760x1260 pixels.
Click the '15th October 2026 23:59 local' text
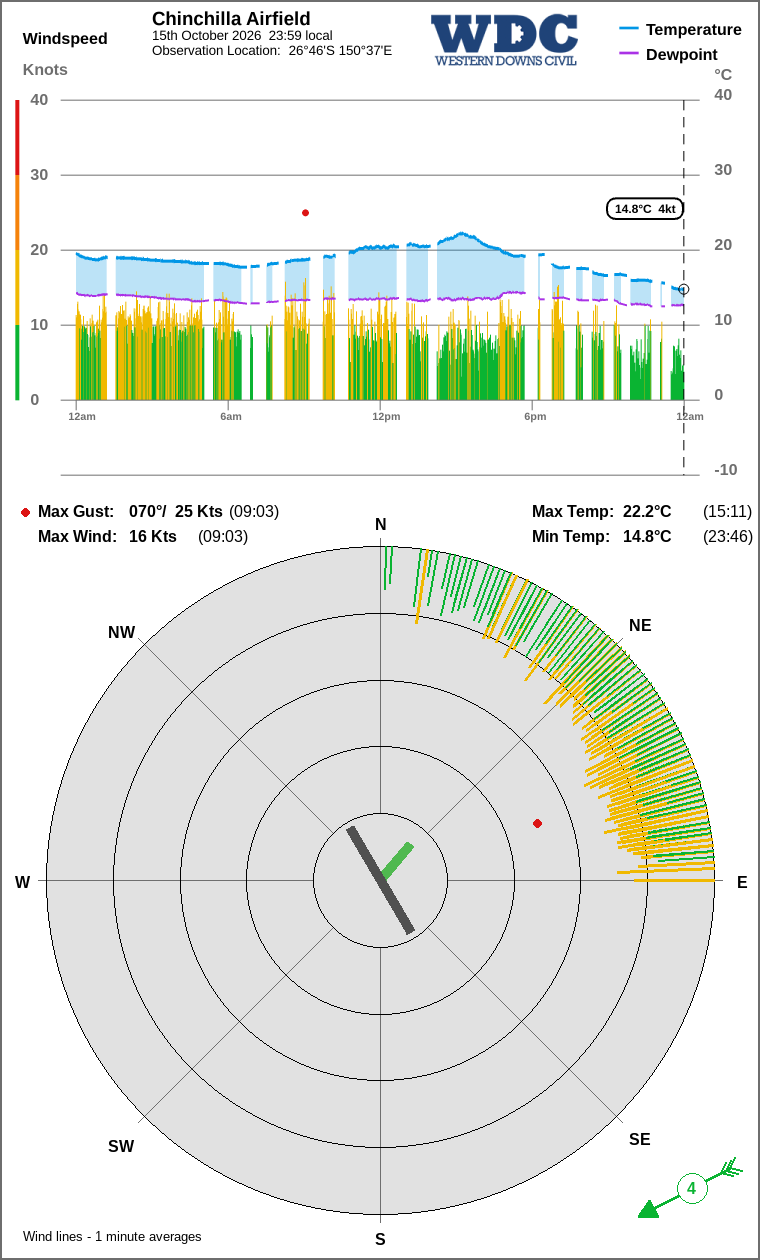click(x=242, y=36)
